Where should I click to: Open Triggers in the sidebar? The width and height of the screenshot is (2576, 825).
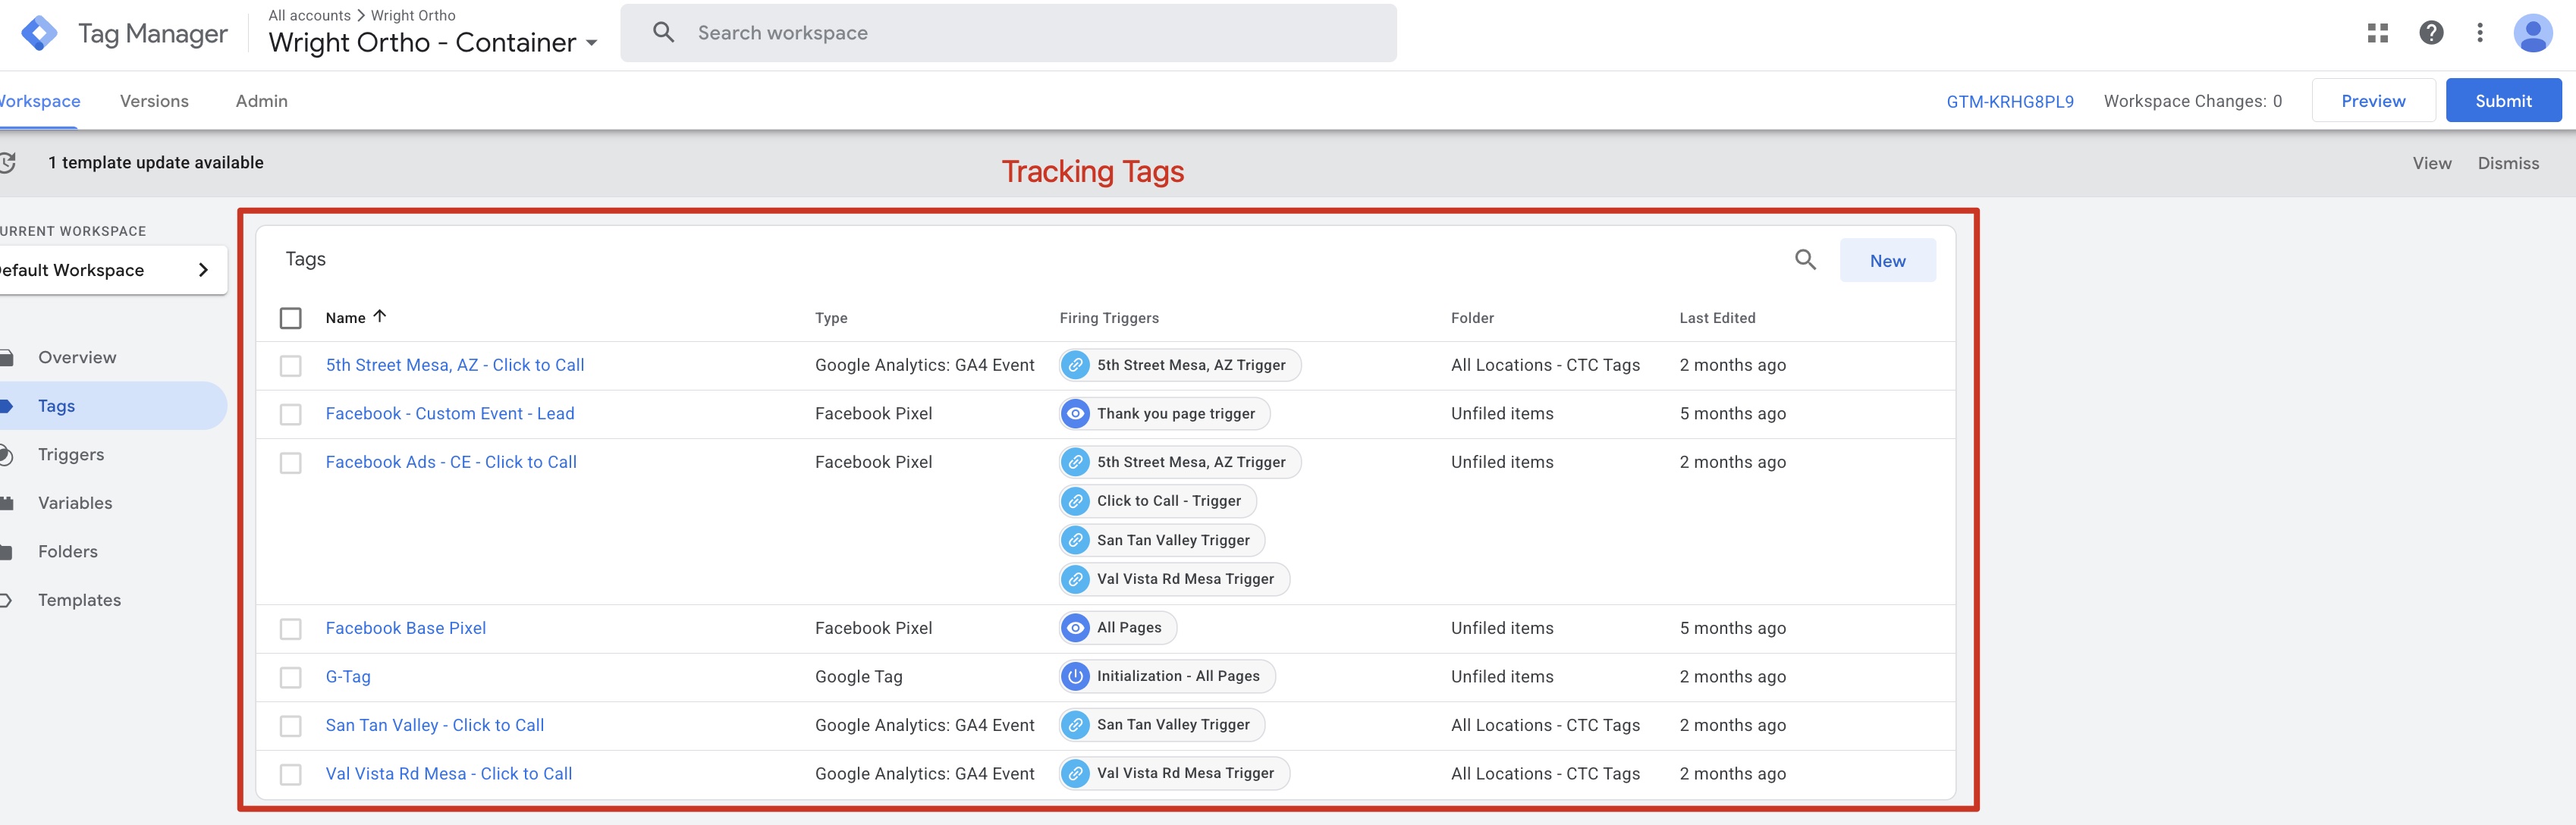click(71, 455)
